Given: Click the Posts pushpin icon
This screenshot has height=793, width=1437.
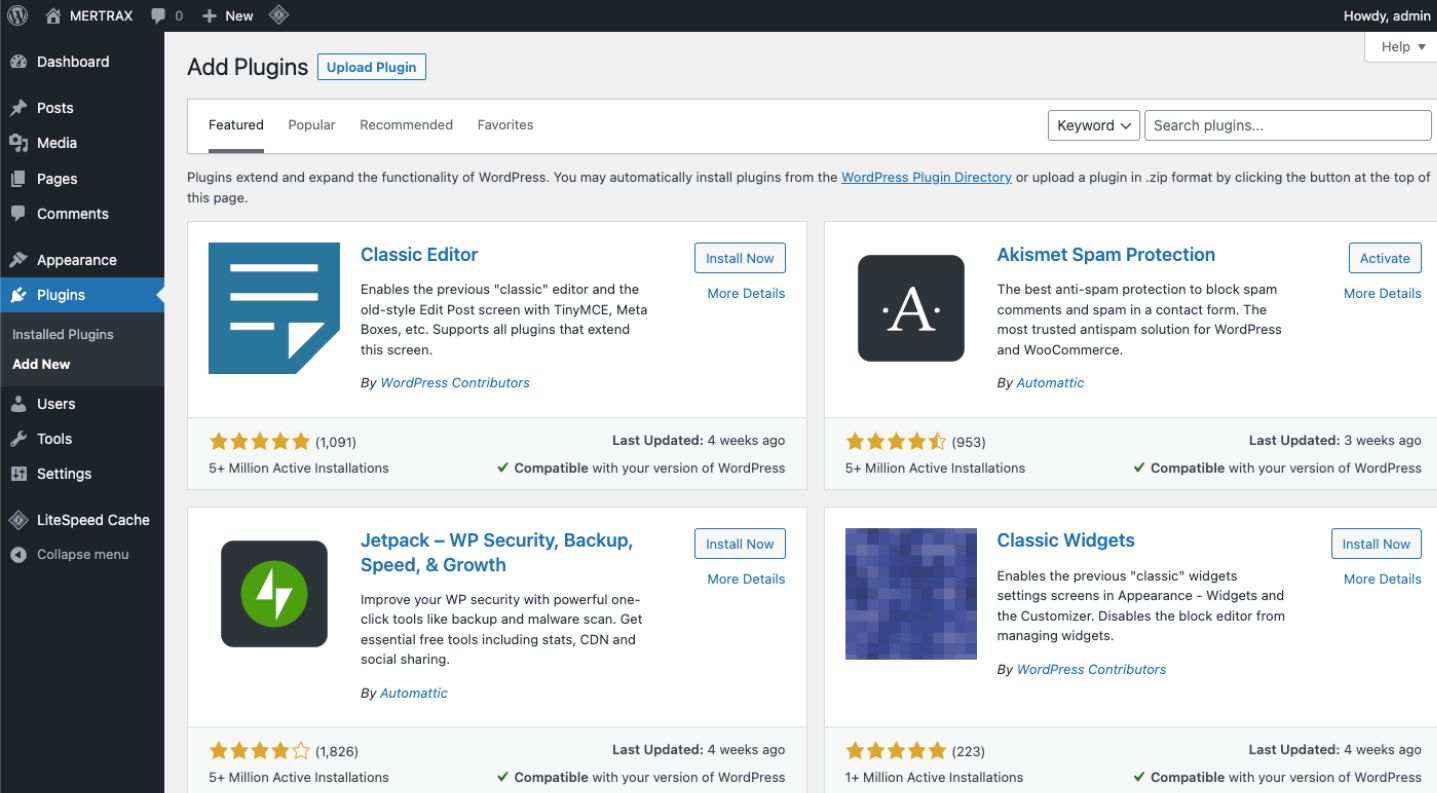Looking at the screenshot, I should click(18, 108).
